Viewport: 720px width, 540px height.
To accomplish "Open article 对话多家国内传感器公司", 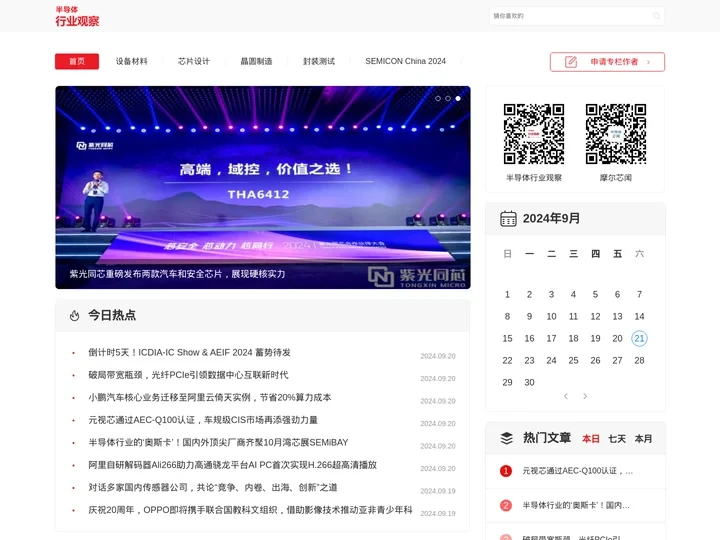I will 213,488.
